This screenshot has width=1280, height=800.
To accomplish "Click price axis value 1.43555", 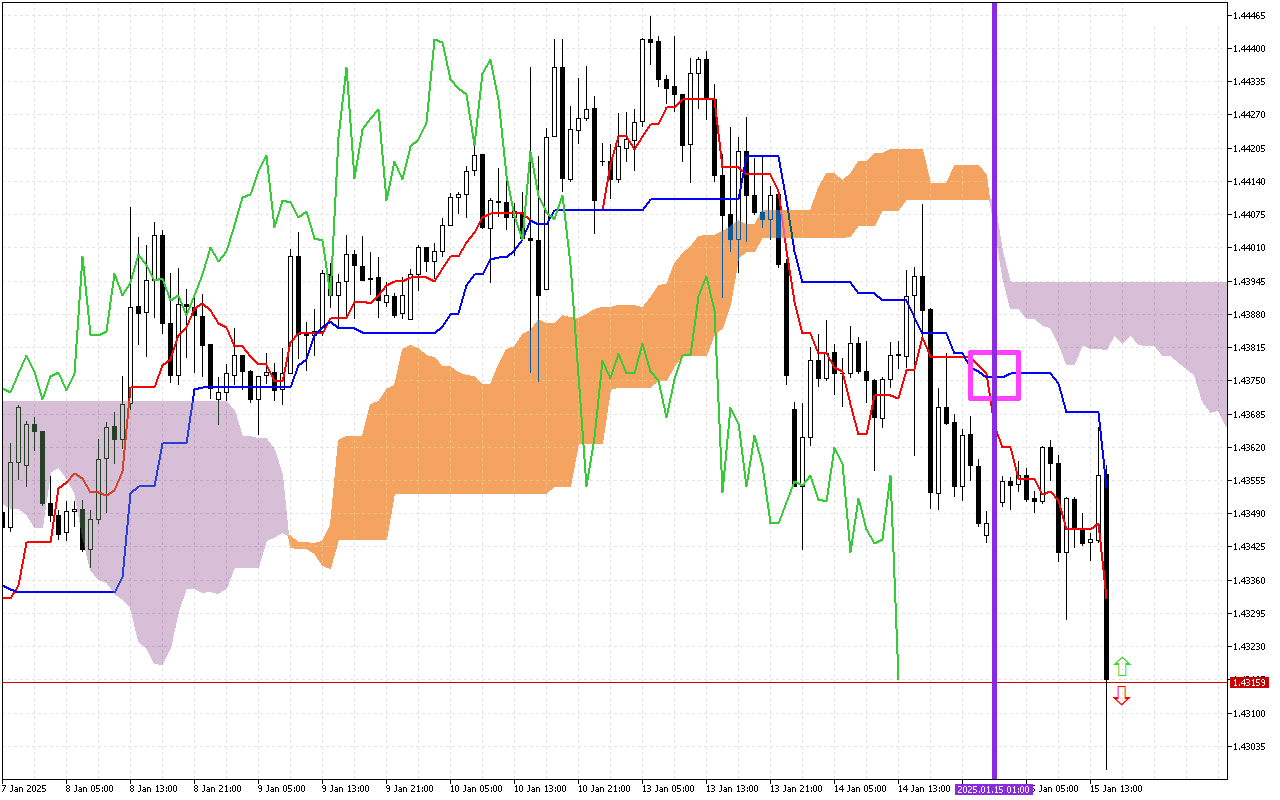I will click(1248, 481).
